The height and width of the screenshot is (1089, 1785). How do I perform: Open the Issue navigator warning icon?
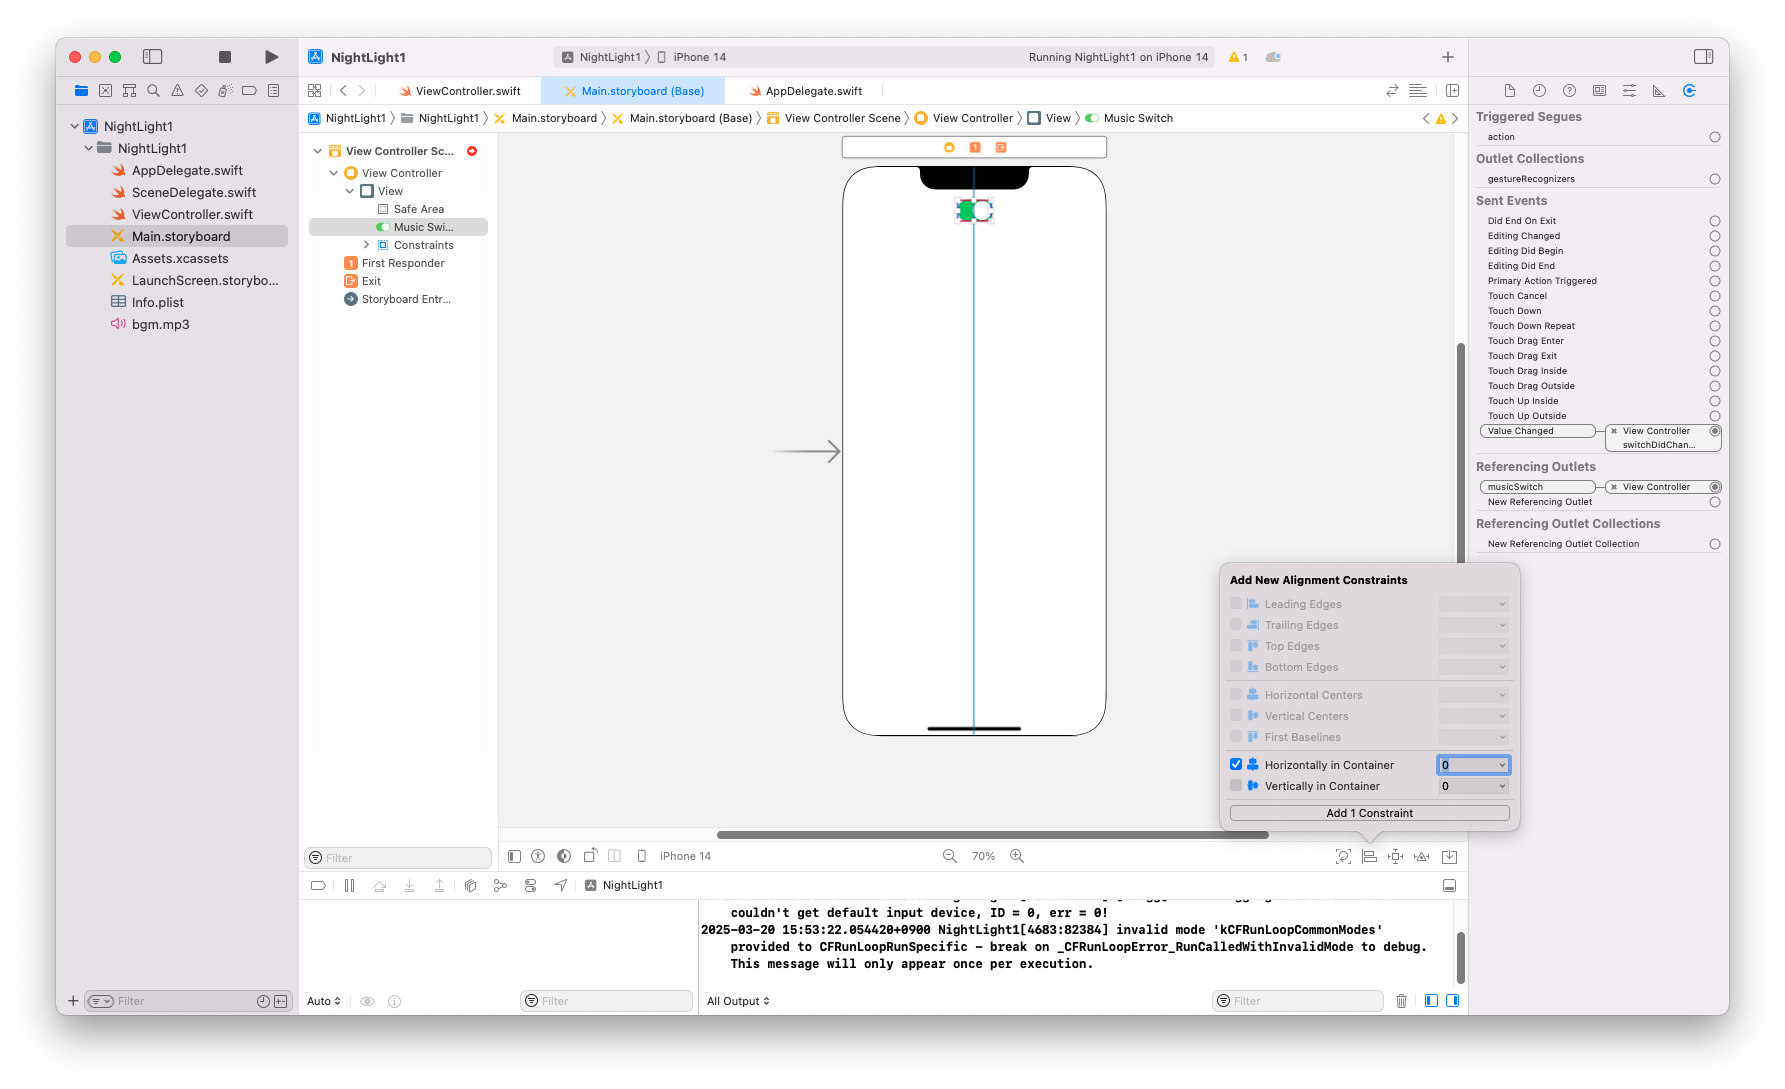(x=177, y=90)
